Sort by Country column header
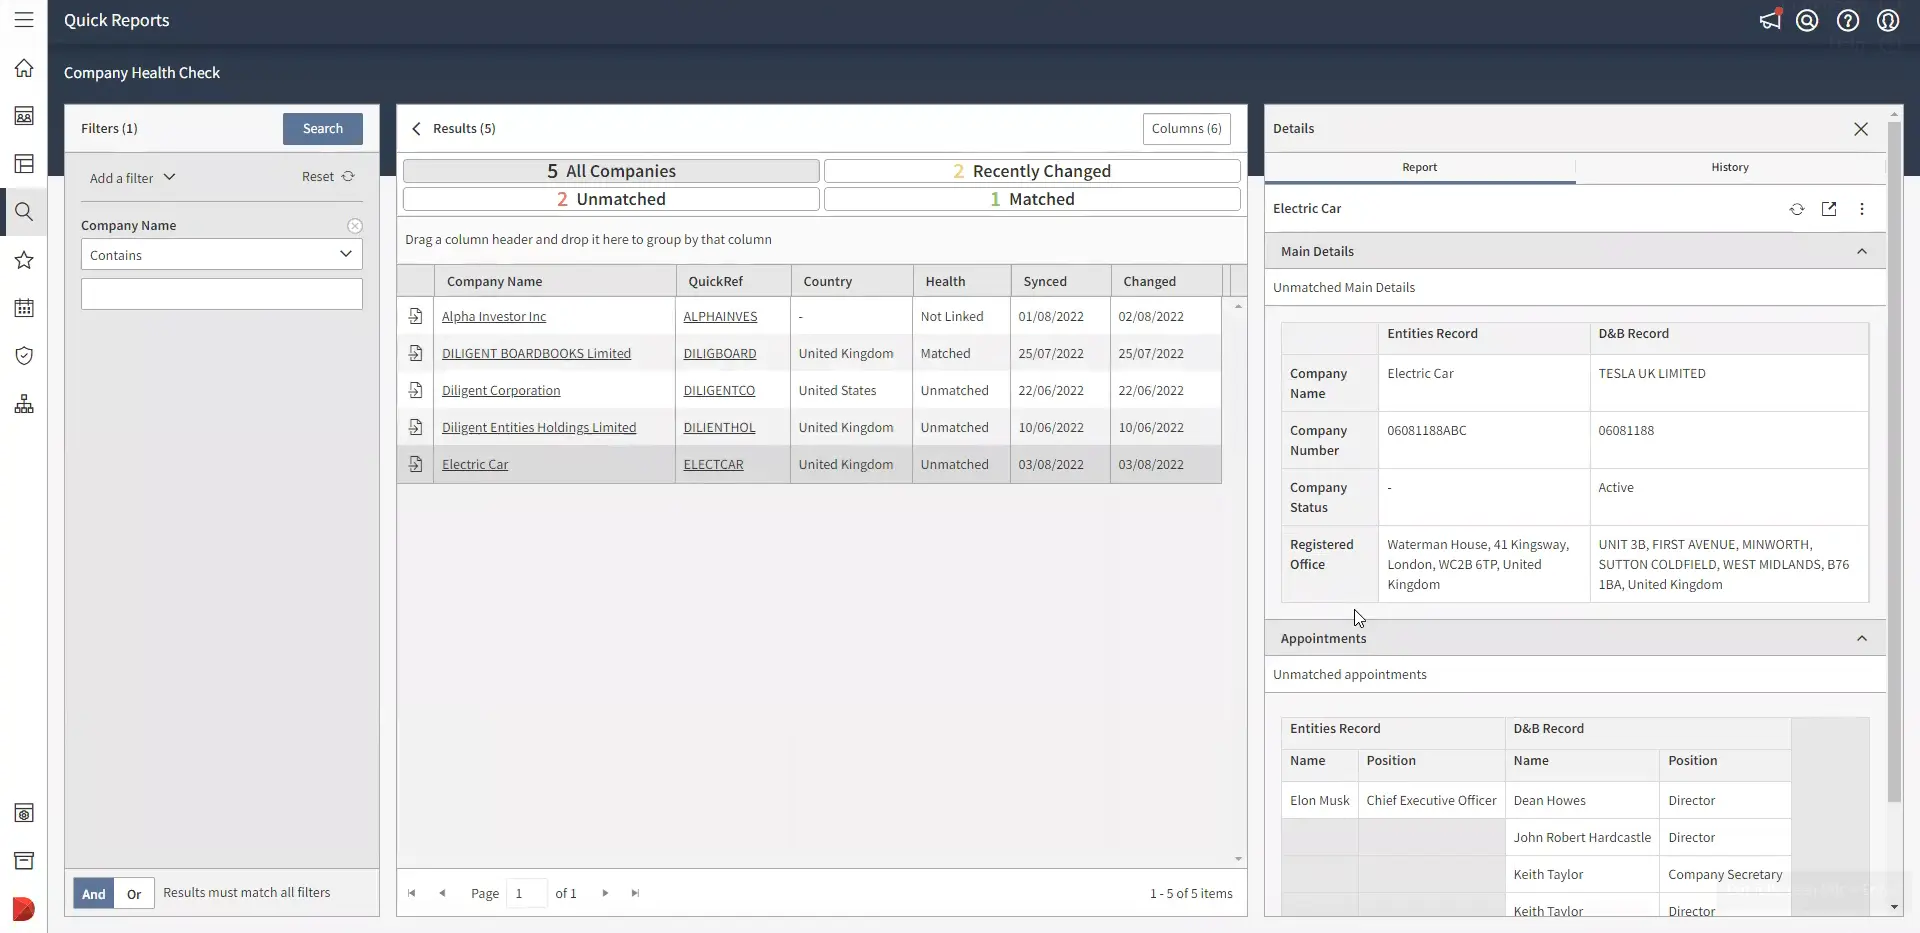This screenshot has width=1920, height=933. pos(851,281)
